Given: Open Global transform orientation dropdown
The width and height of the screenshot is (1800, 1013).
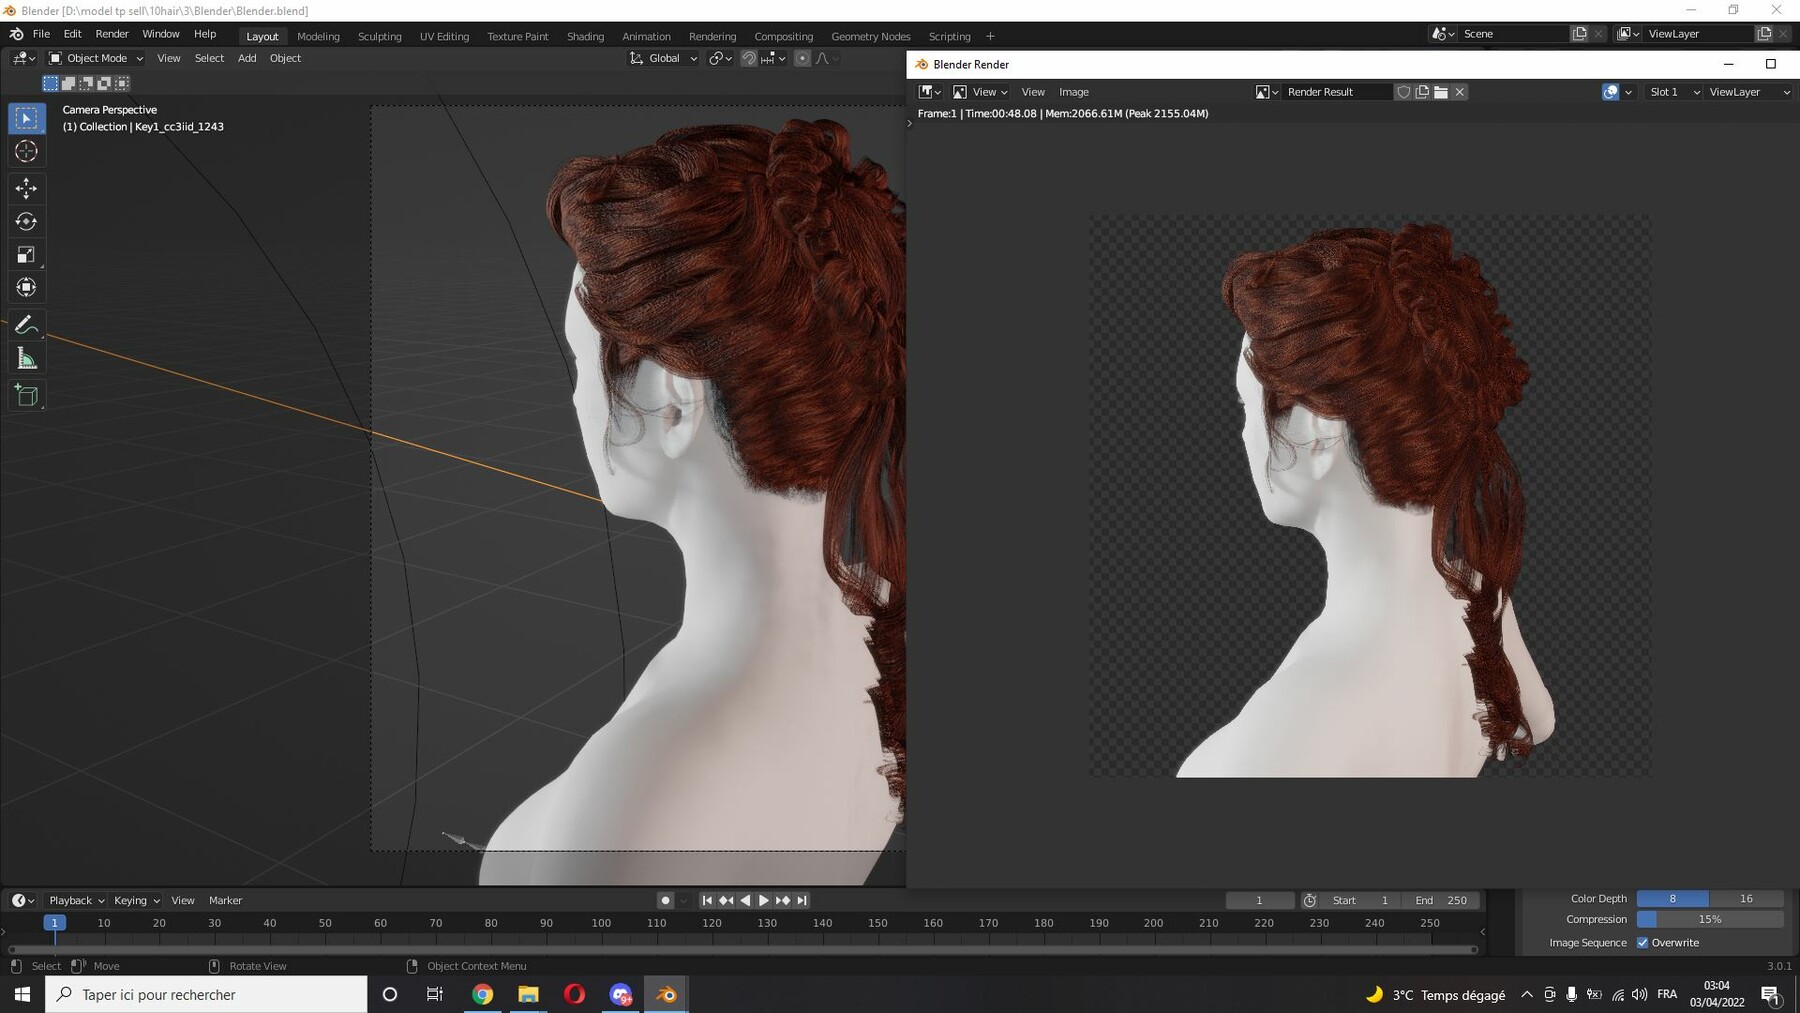Looking at the screenshot, I should click(x=663, y=58).
